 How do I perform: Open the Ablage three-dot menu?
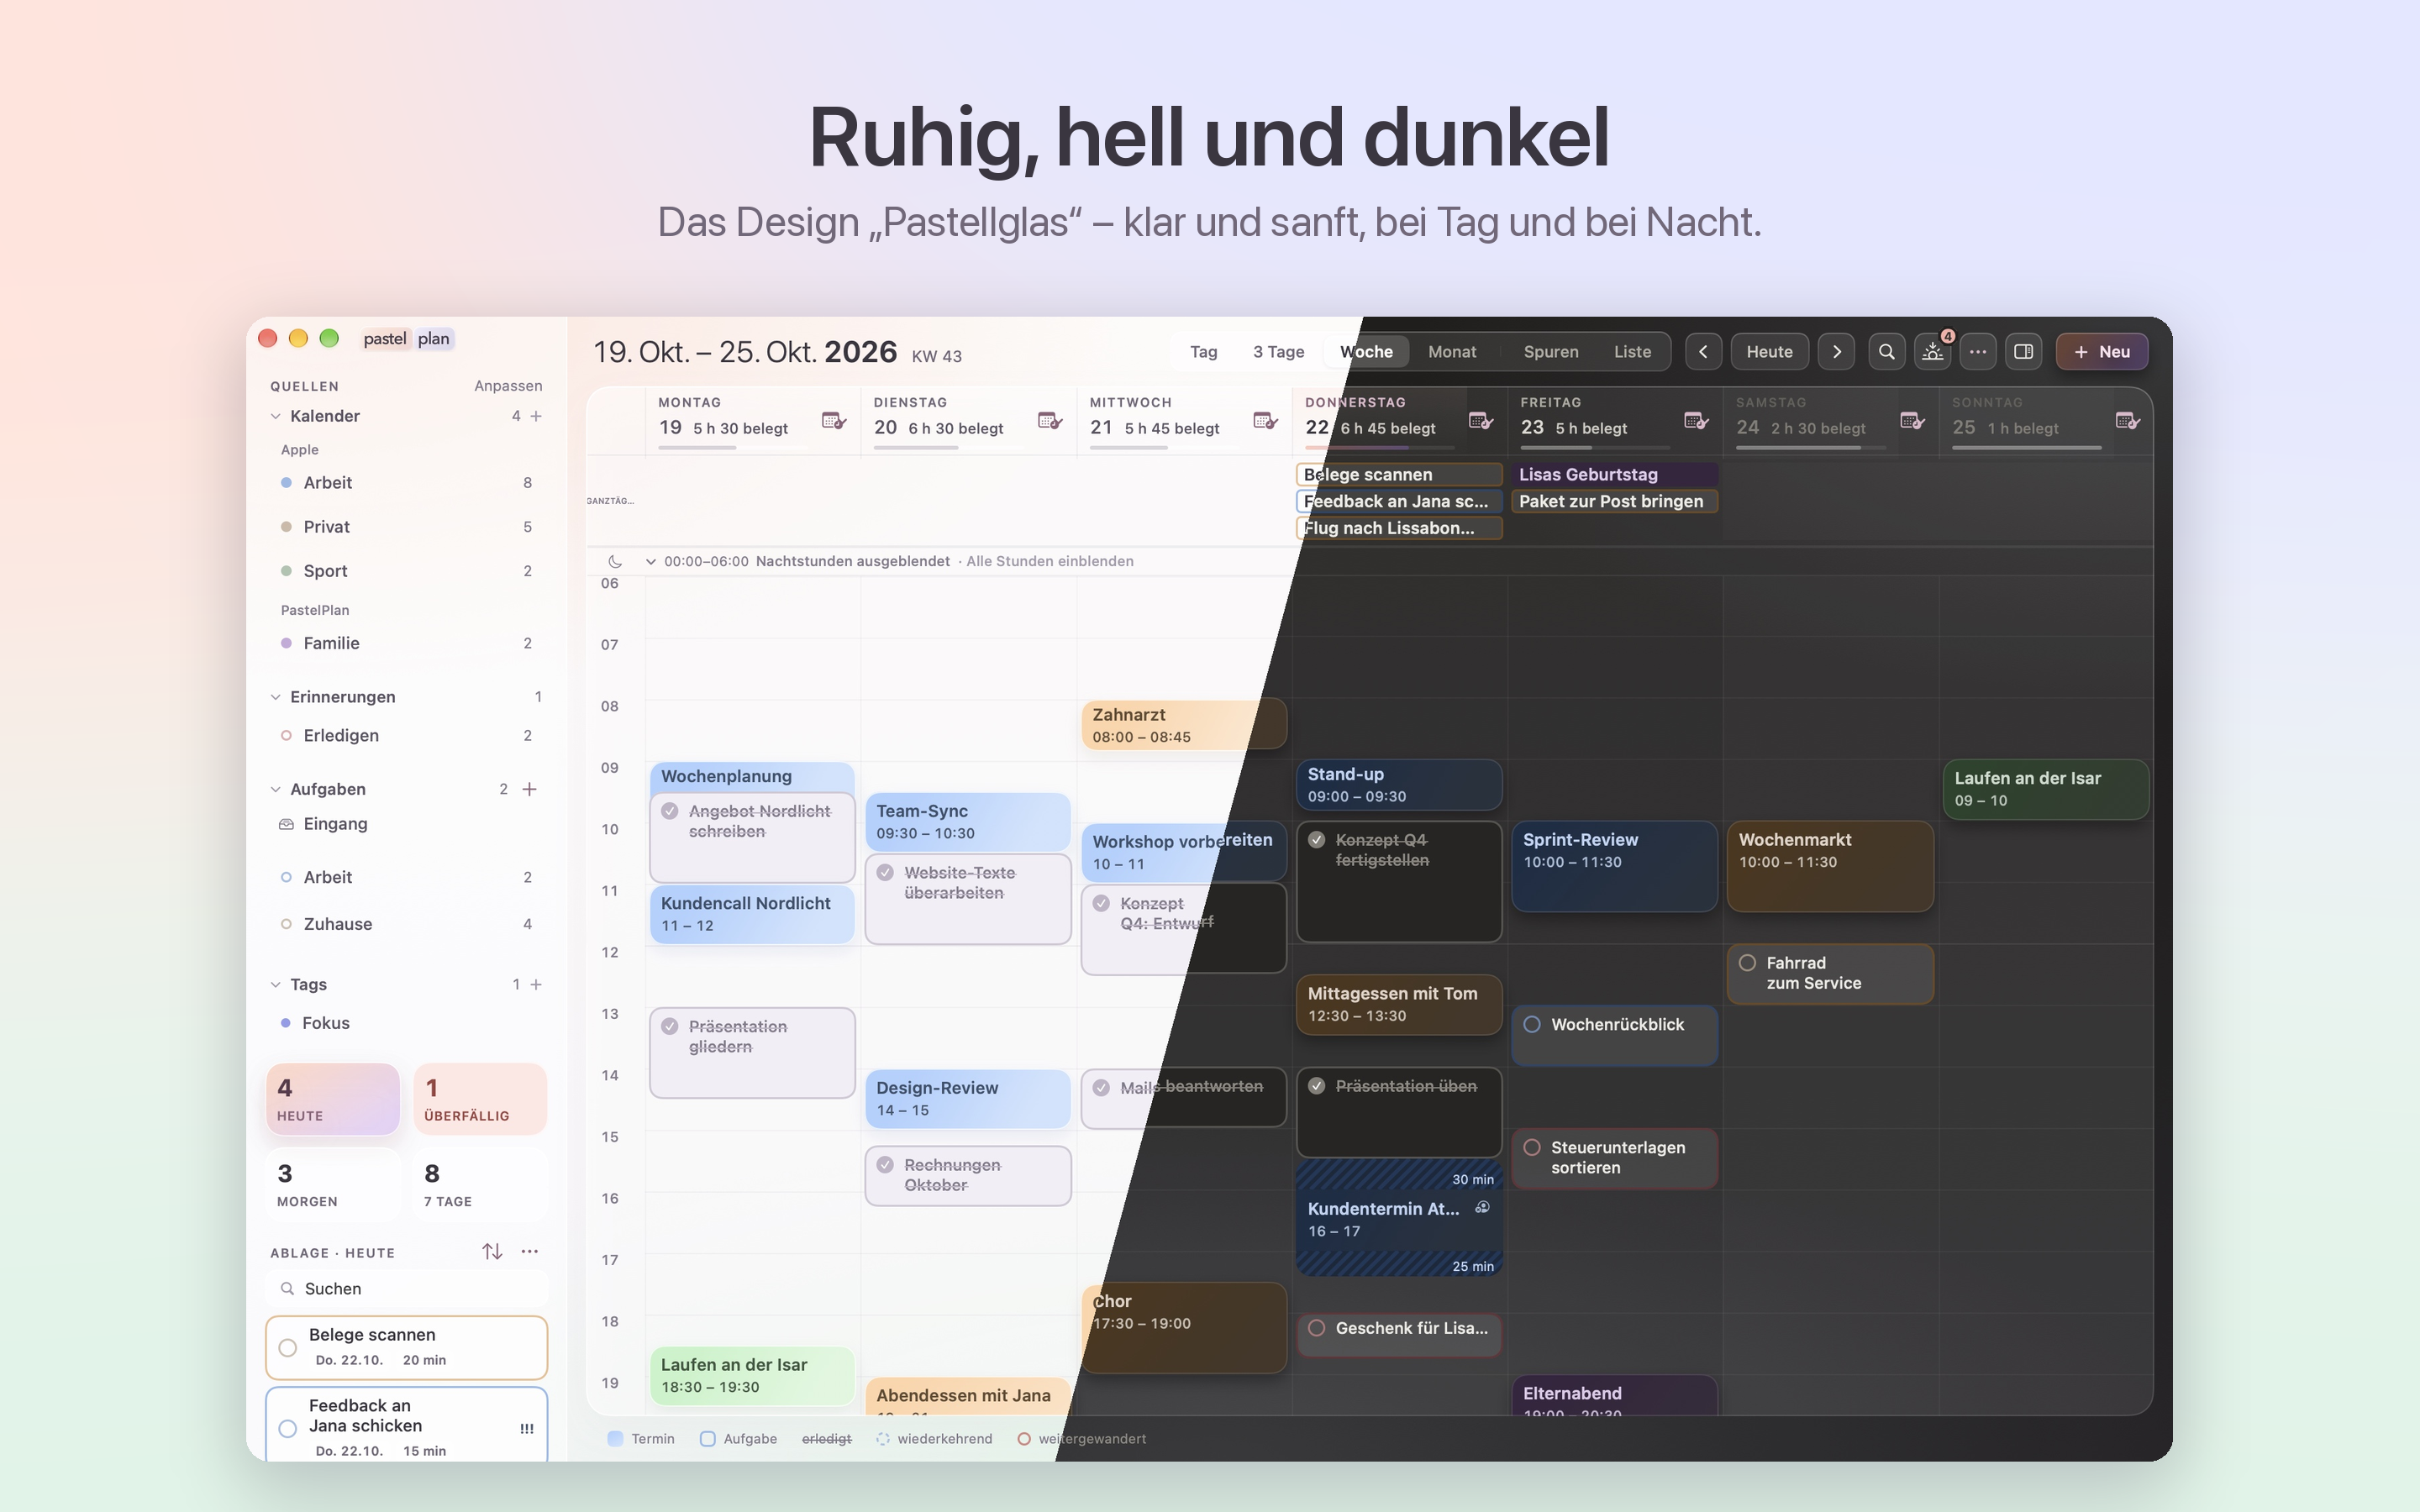coord(530,1251)
